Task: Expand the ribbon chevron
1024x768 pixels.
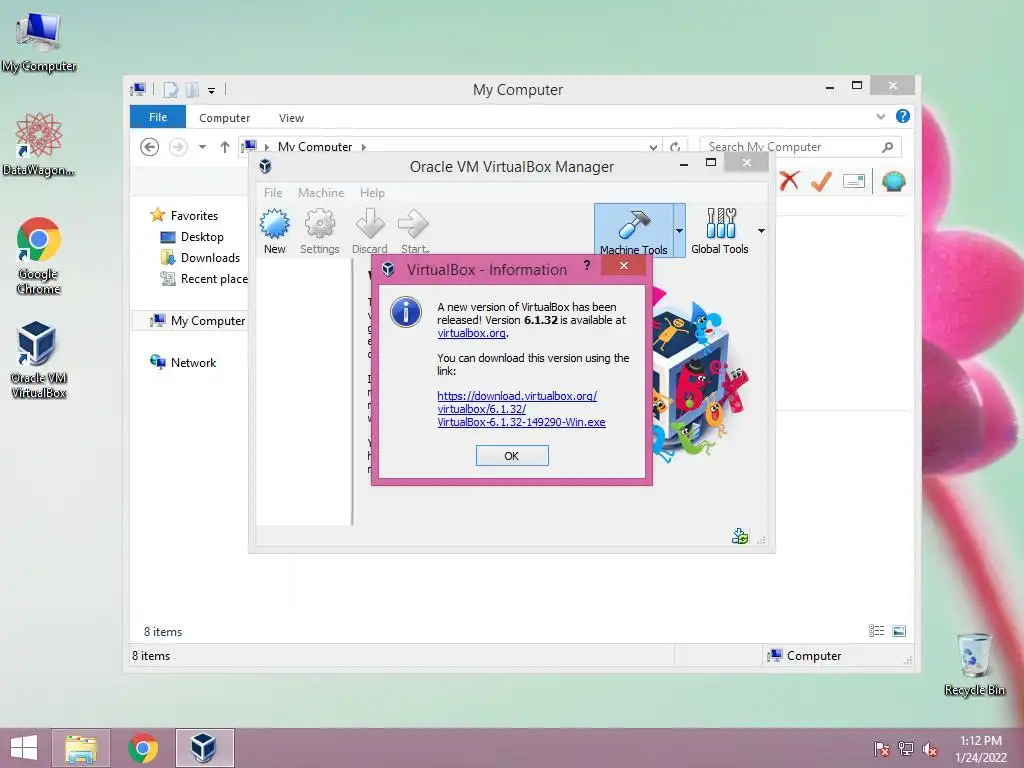Action: pyautogui.click(x=880, y=117)
